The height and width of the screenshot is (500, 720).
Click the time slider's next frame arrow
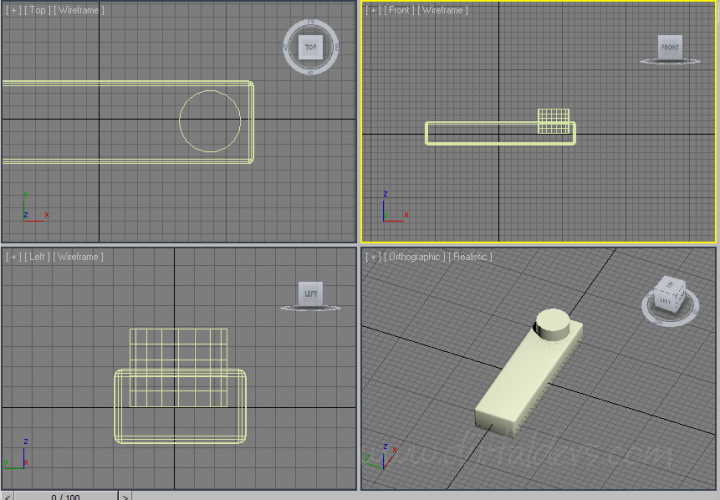point(125,495)
